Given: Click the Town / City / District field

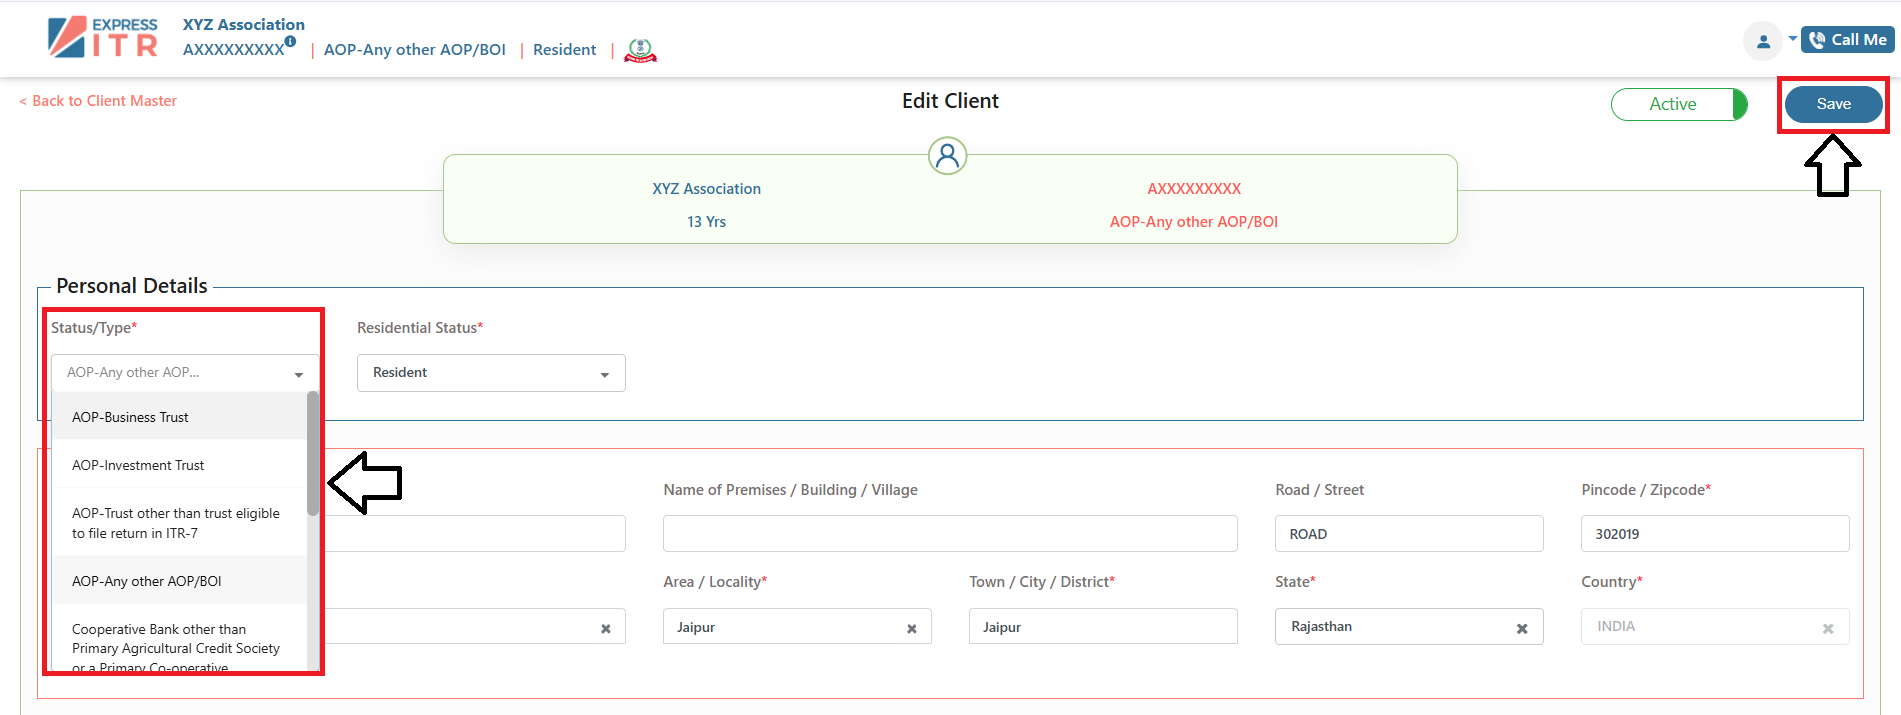Looking at the screenshot, I should [x=1103, y=627].
